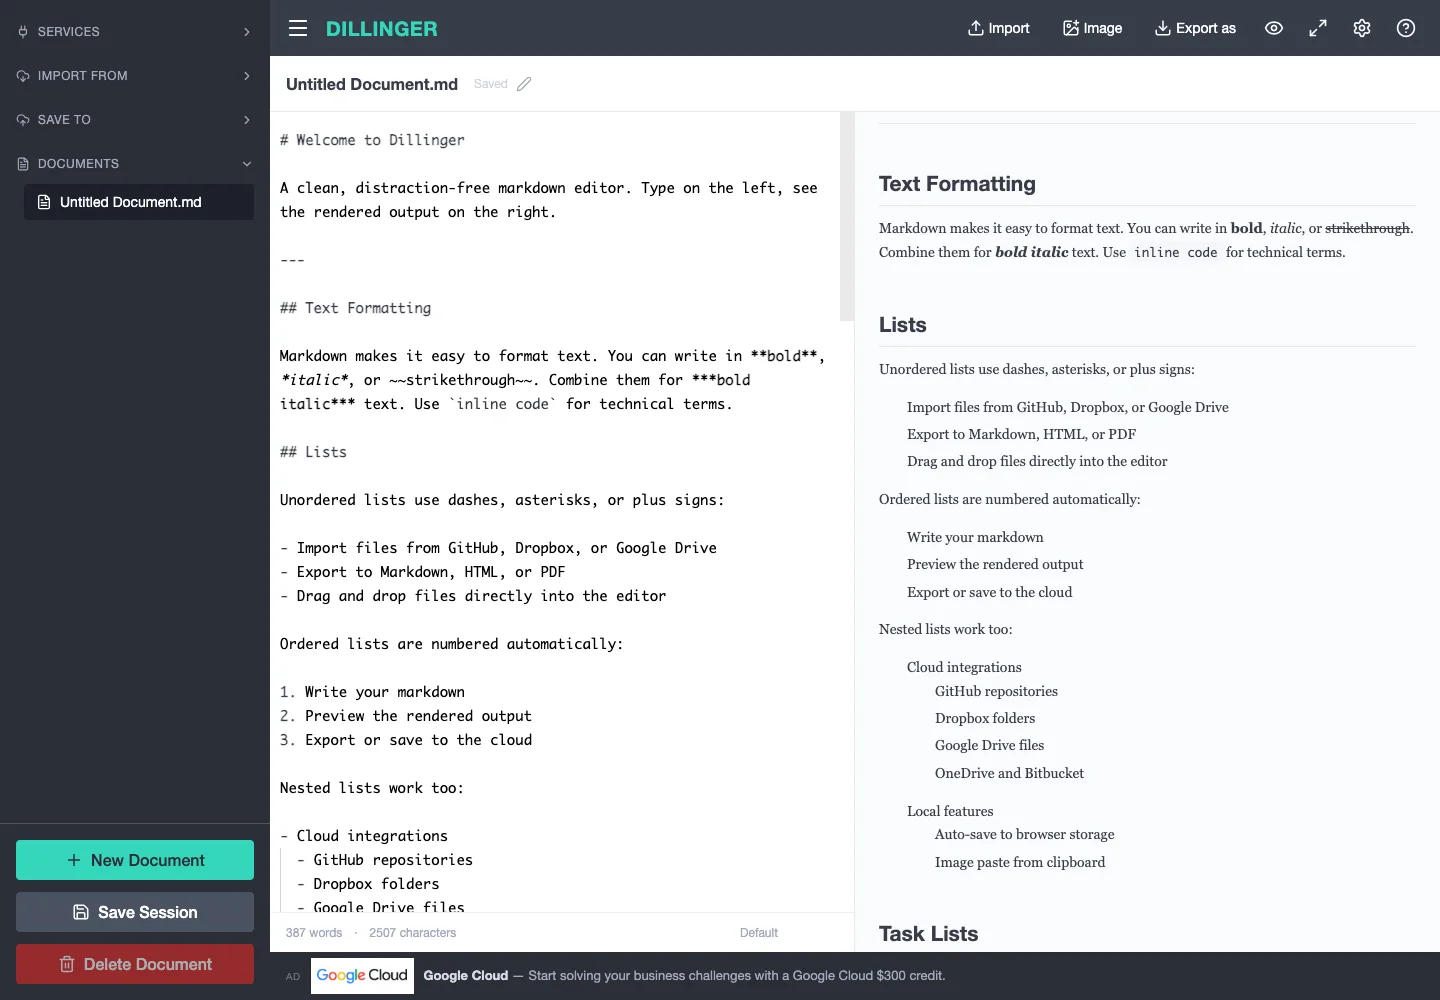
Task: Click the plug icon beside SERVICES
Action: pyautogui.click(x=23, y=32)
